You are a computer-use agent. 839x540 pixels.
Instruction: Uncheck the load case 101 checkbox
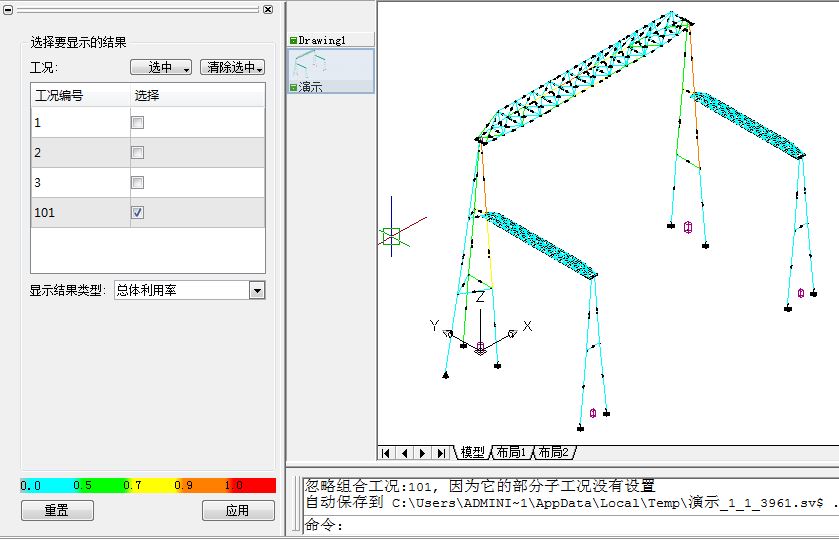[x=138, y=212]
